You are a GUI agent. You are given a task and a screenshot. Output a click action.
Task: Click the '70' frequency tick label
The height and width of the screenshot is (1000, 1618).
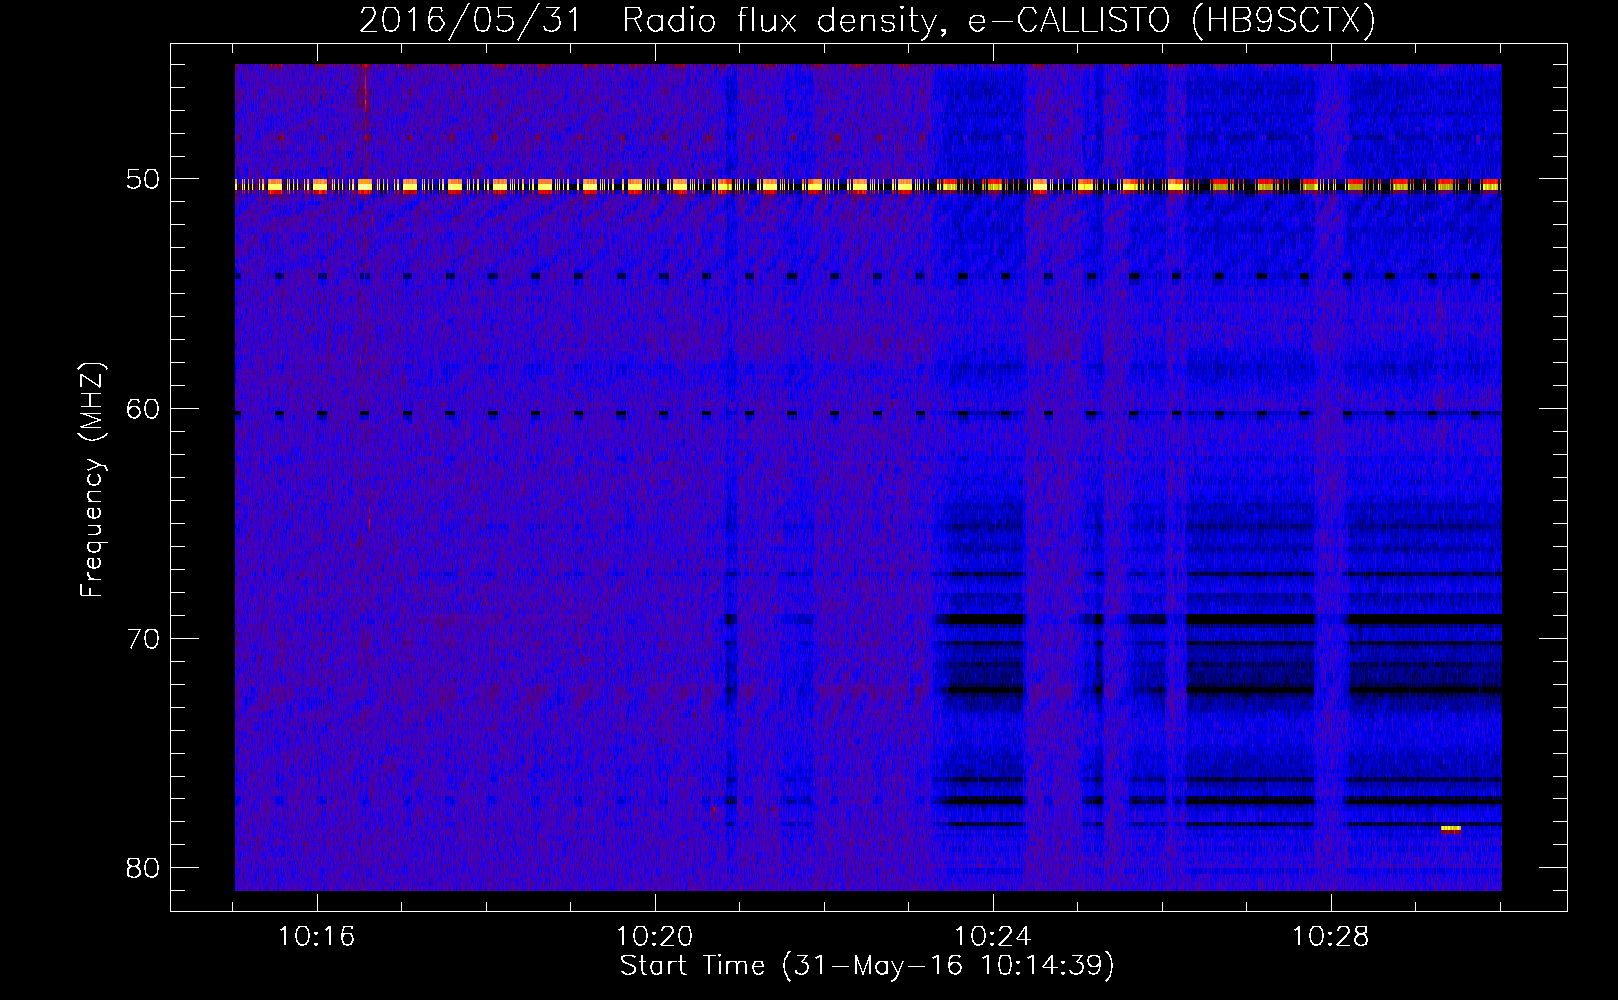[143, 639]
